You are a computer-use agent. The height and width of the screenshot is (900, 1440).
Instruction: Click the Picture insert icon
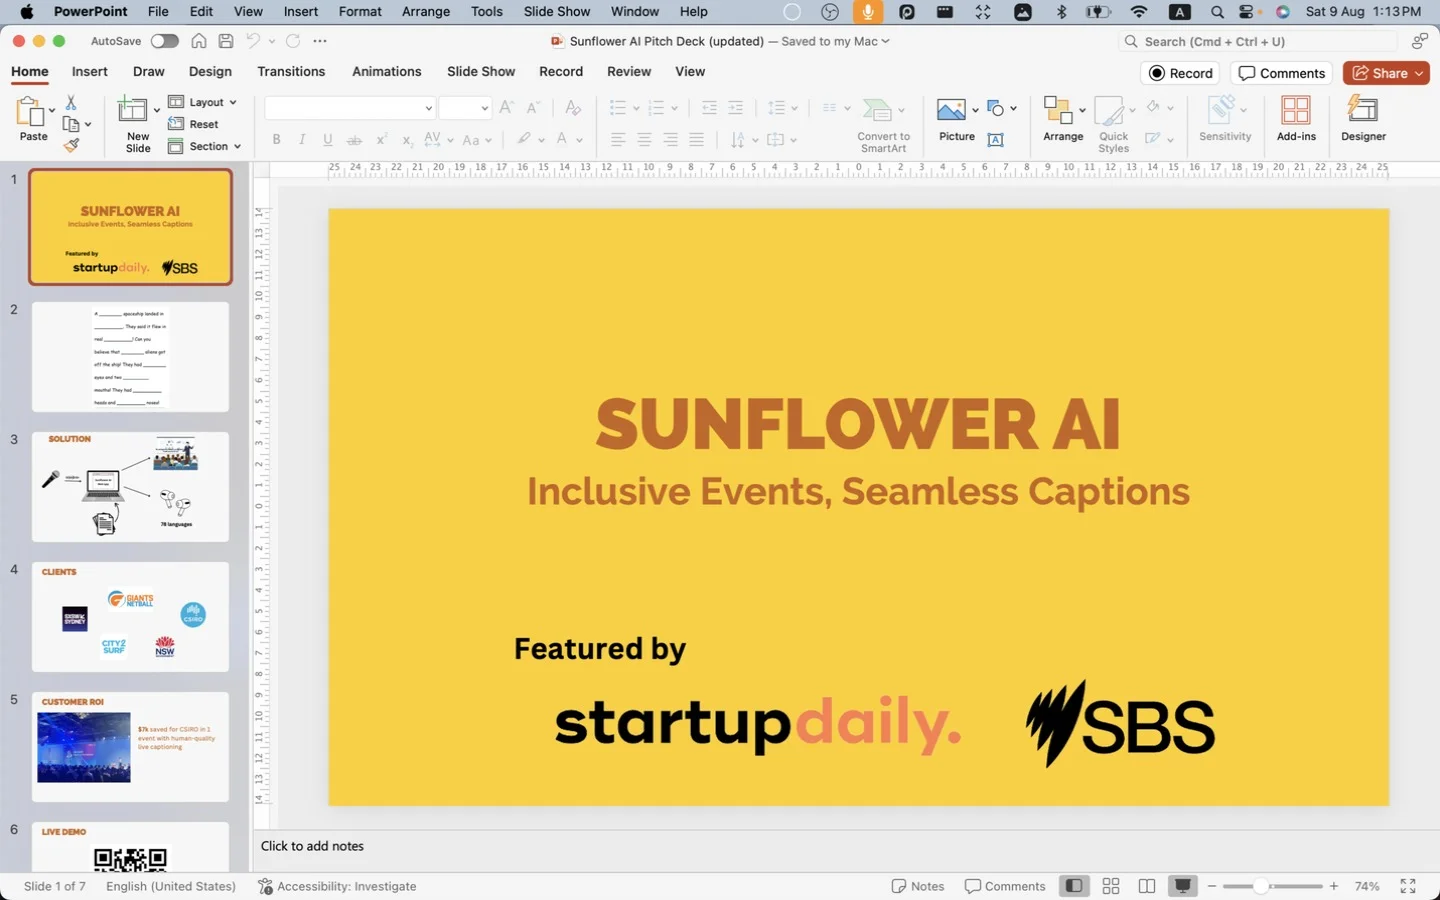coord(951,109)
